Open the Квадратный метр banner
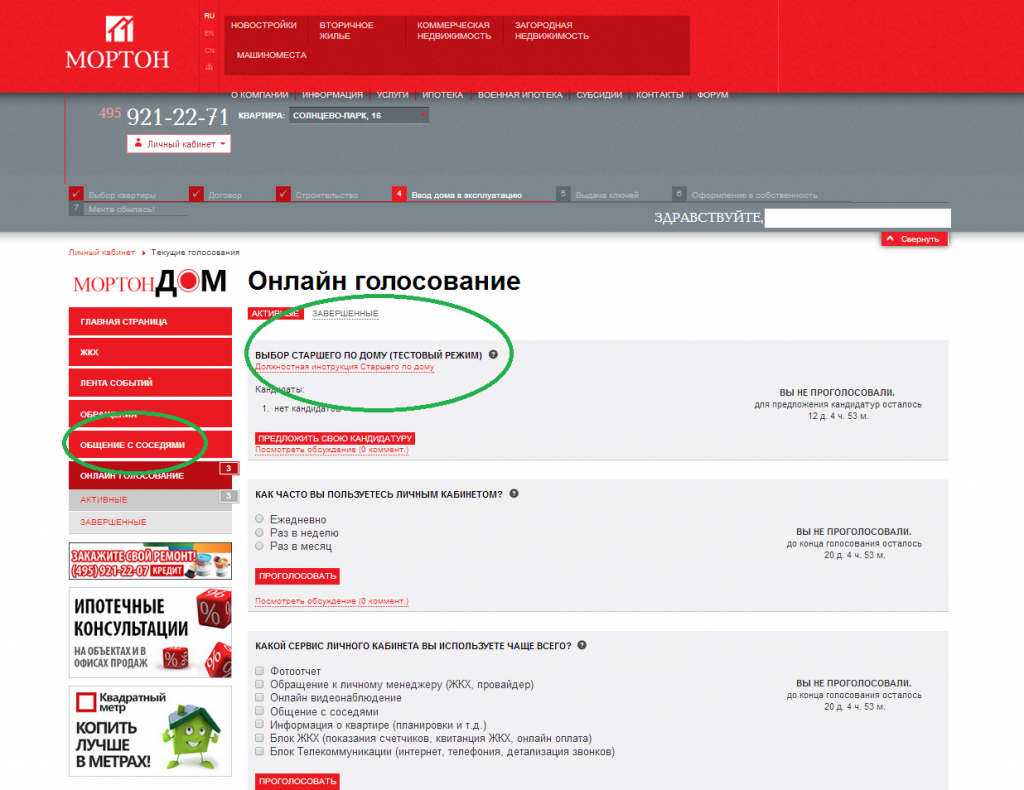Viewport: 1024px width, 790px height. (x=150, y=731)
